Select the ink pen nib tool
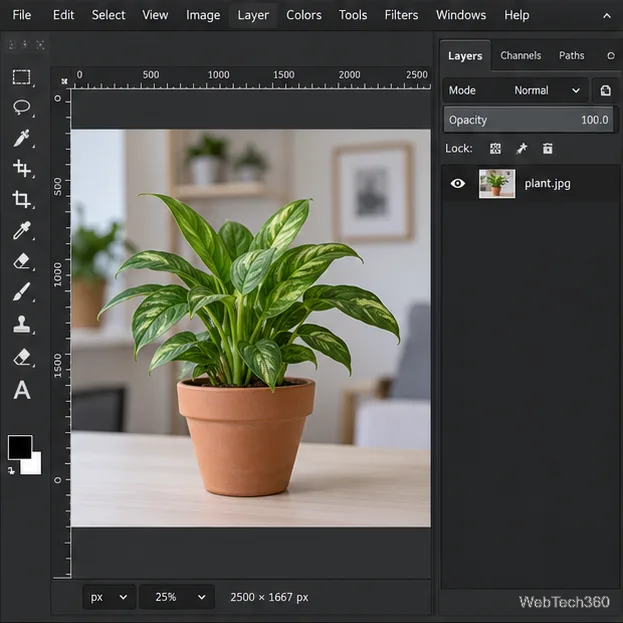This screenshot has width=623, height=623. point(21,138)
